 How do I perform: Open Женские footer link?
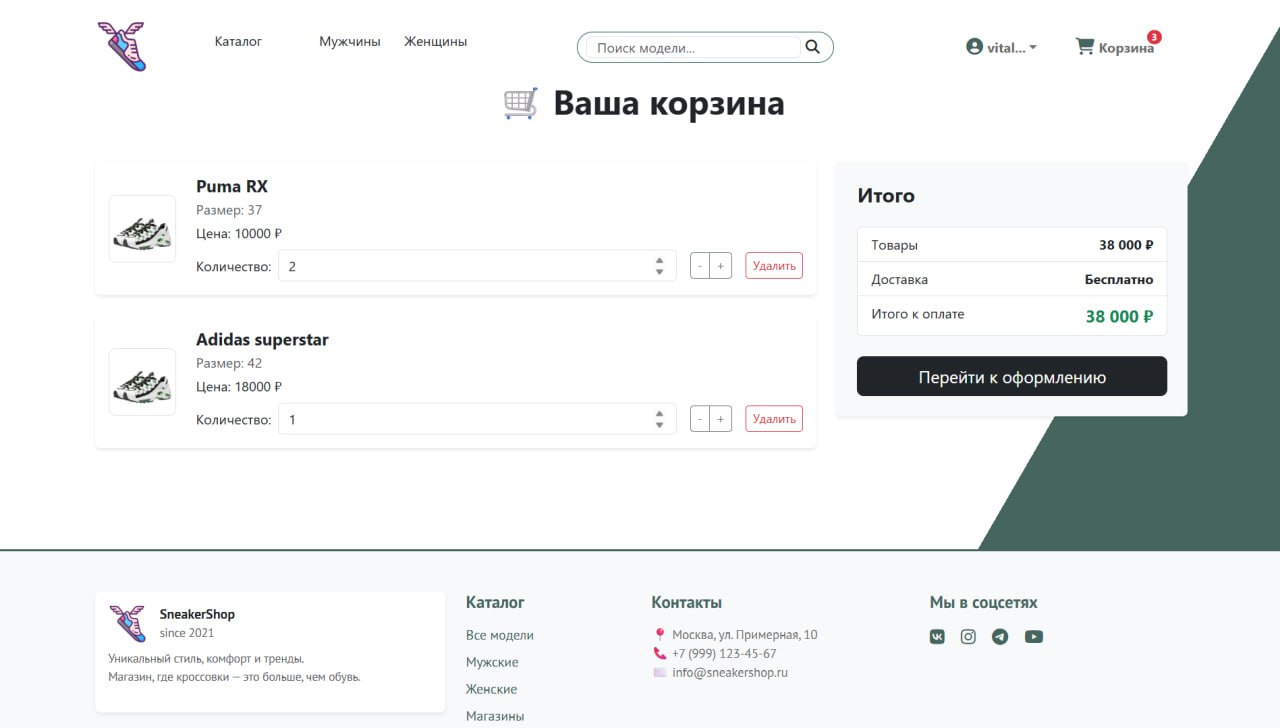point(491,689)
